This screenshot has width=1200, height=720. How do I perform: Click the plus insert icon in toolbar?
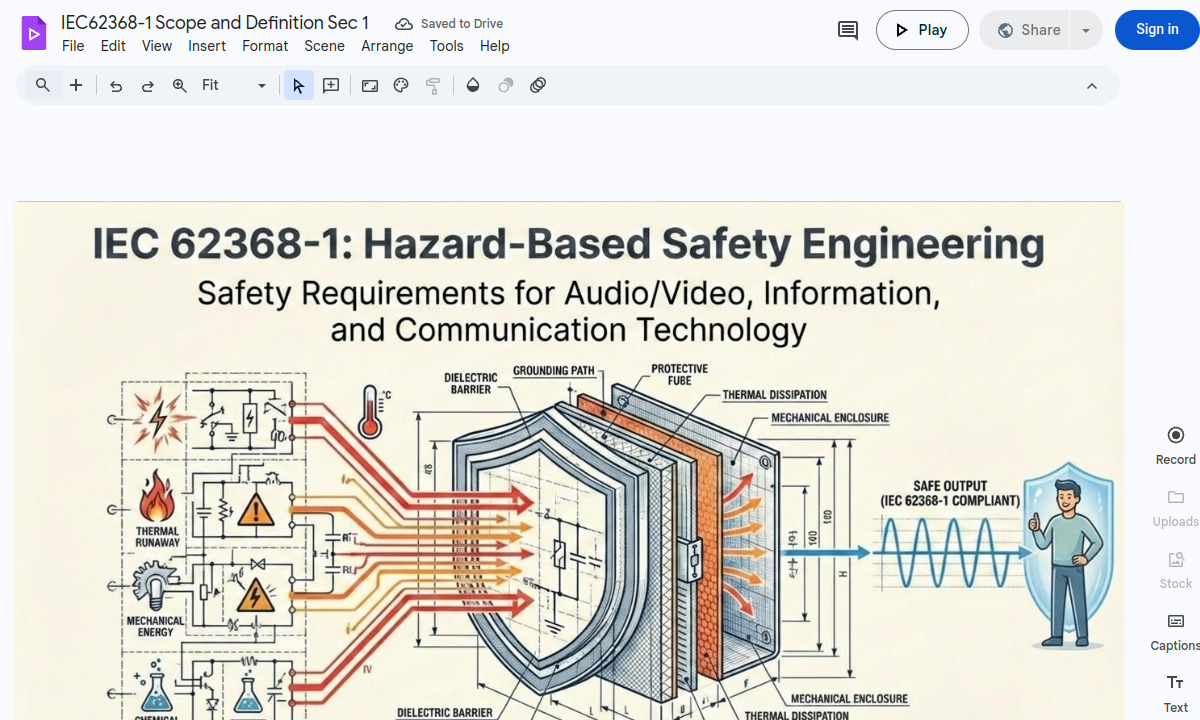pyautogui.click(x=76, y=86)
